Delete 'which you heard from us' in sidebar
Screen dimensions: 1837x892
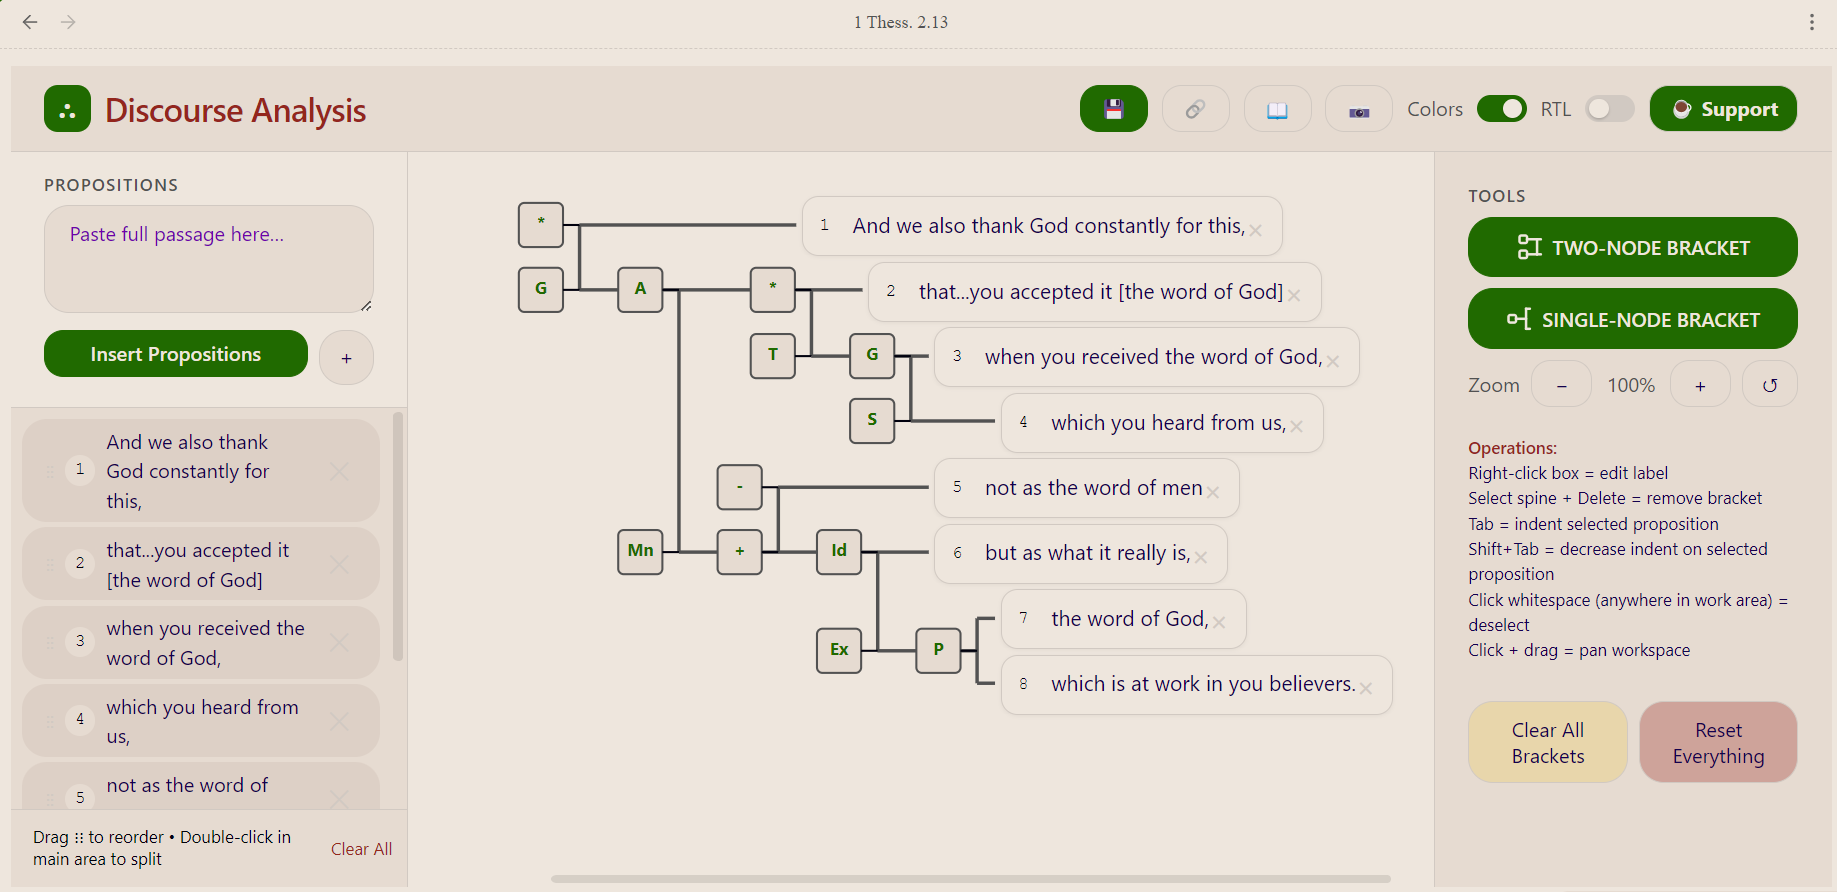click(x=340, y=721)
